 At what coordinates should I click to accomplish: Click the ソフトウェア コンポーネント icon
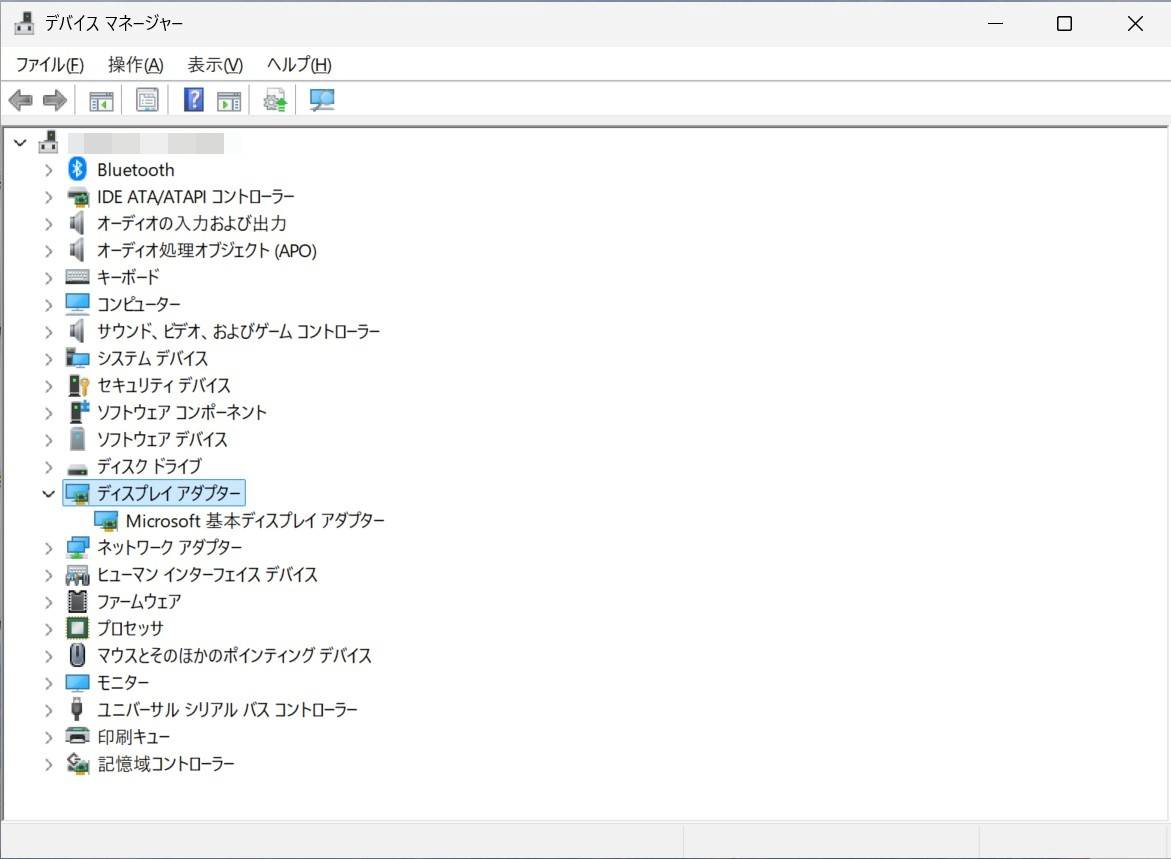[78, 412]
